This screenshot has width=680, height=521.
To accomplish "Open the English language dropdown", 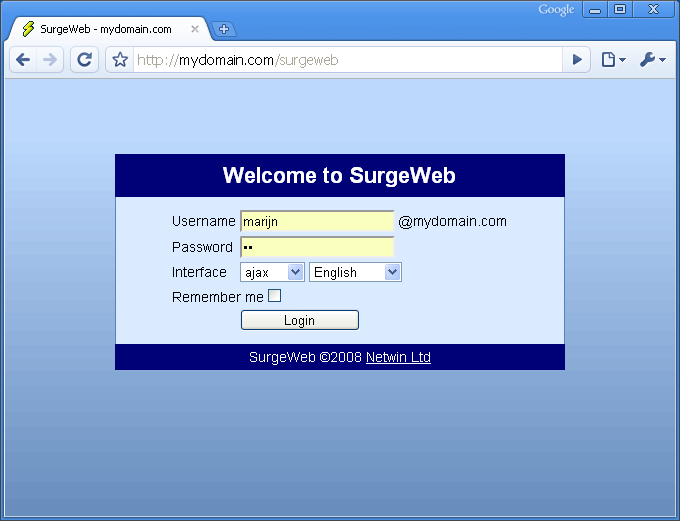I will [355, 272].
